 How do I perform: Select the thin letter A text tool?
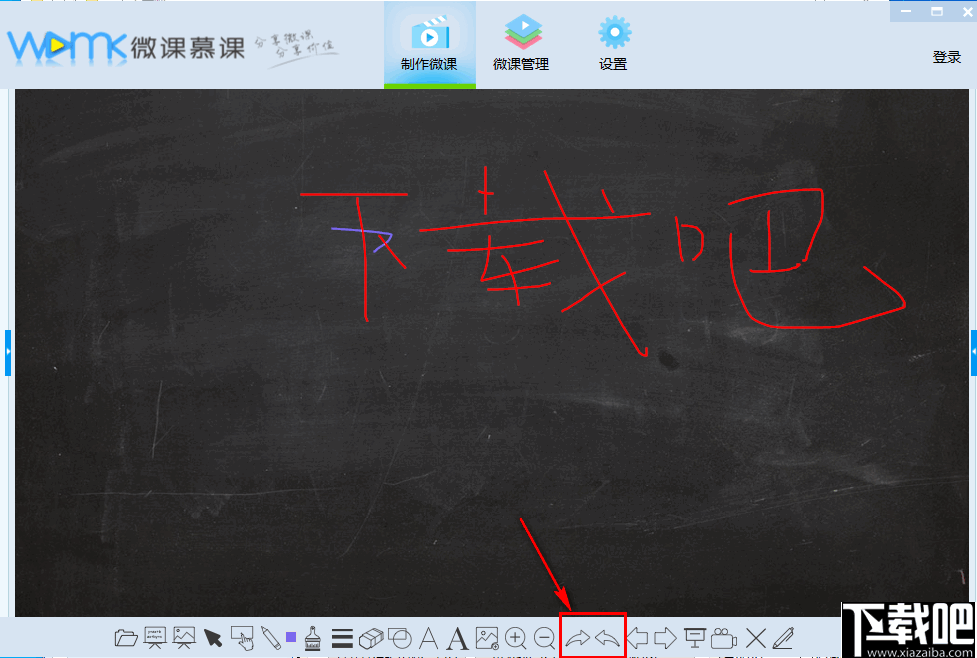428,638
